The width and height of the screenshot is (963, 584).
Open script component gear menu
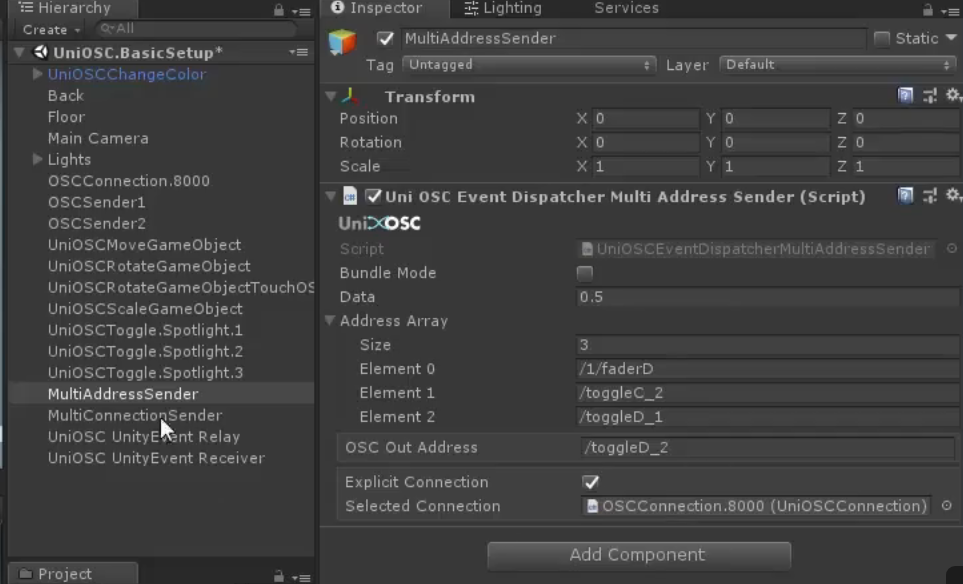click(953, 195)
